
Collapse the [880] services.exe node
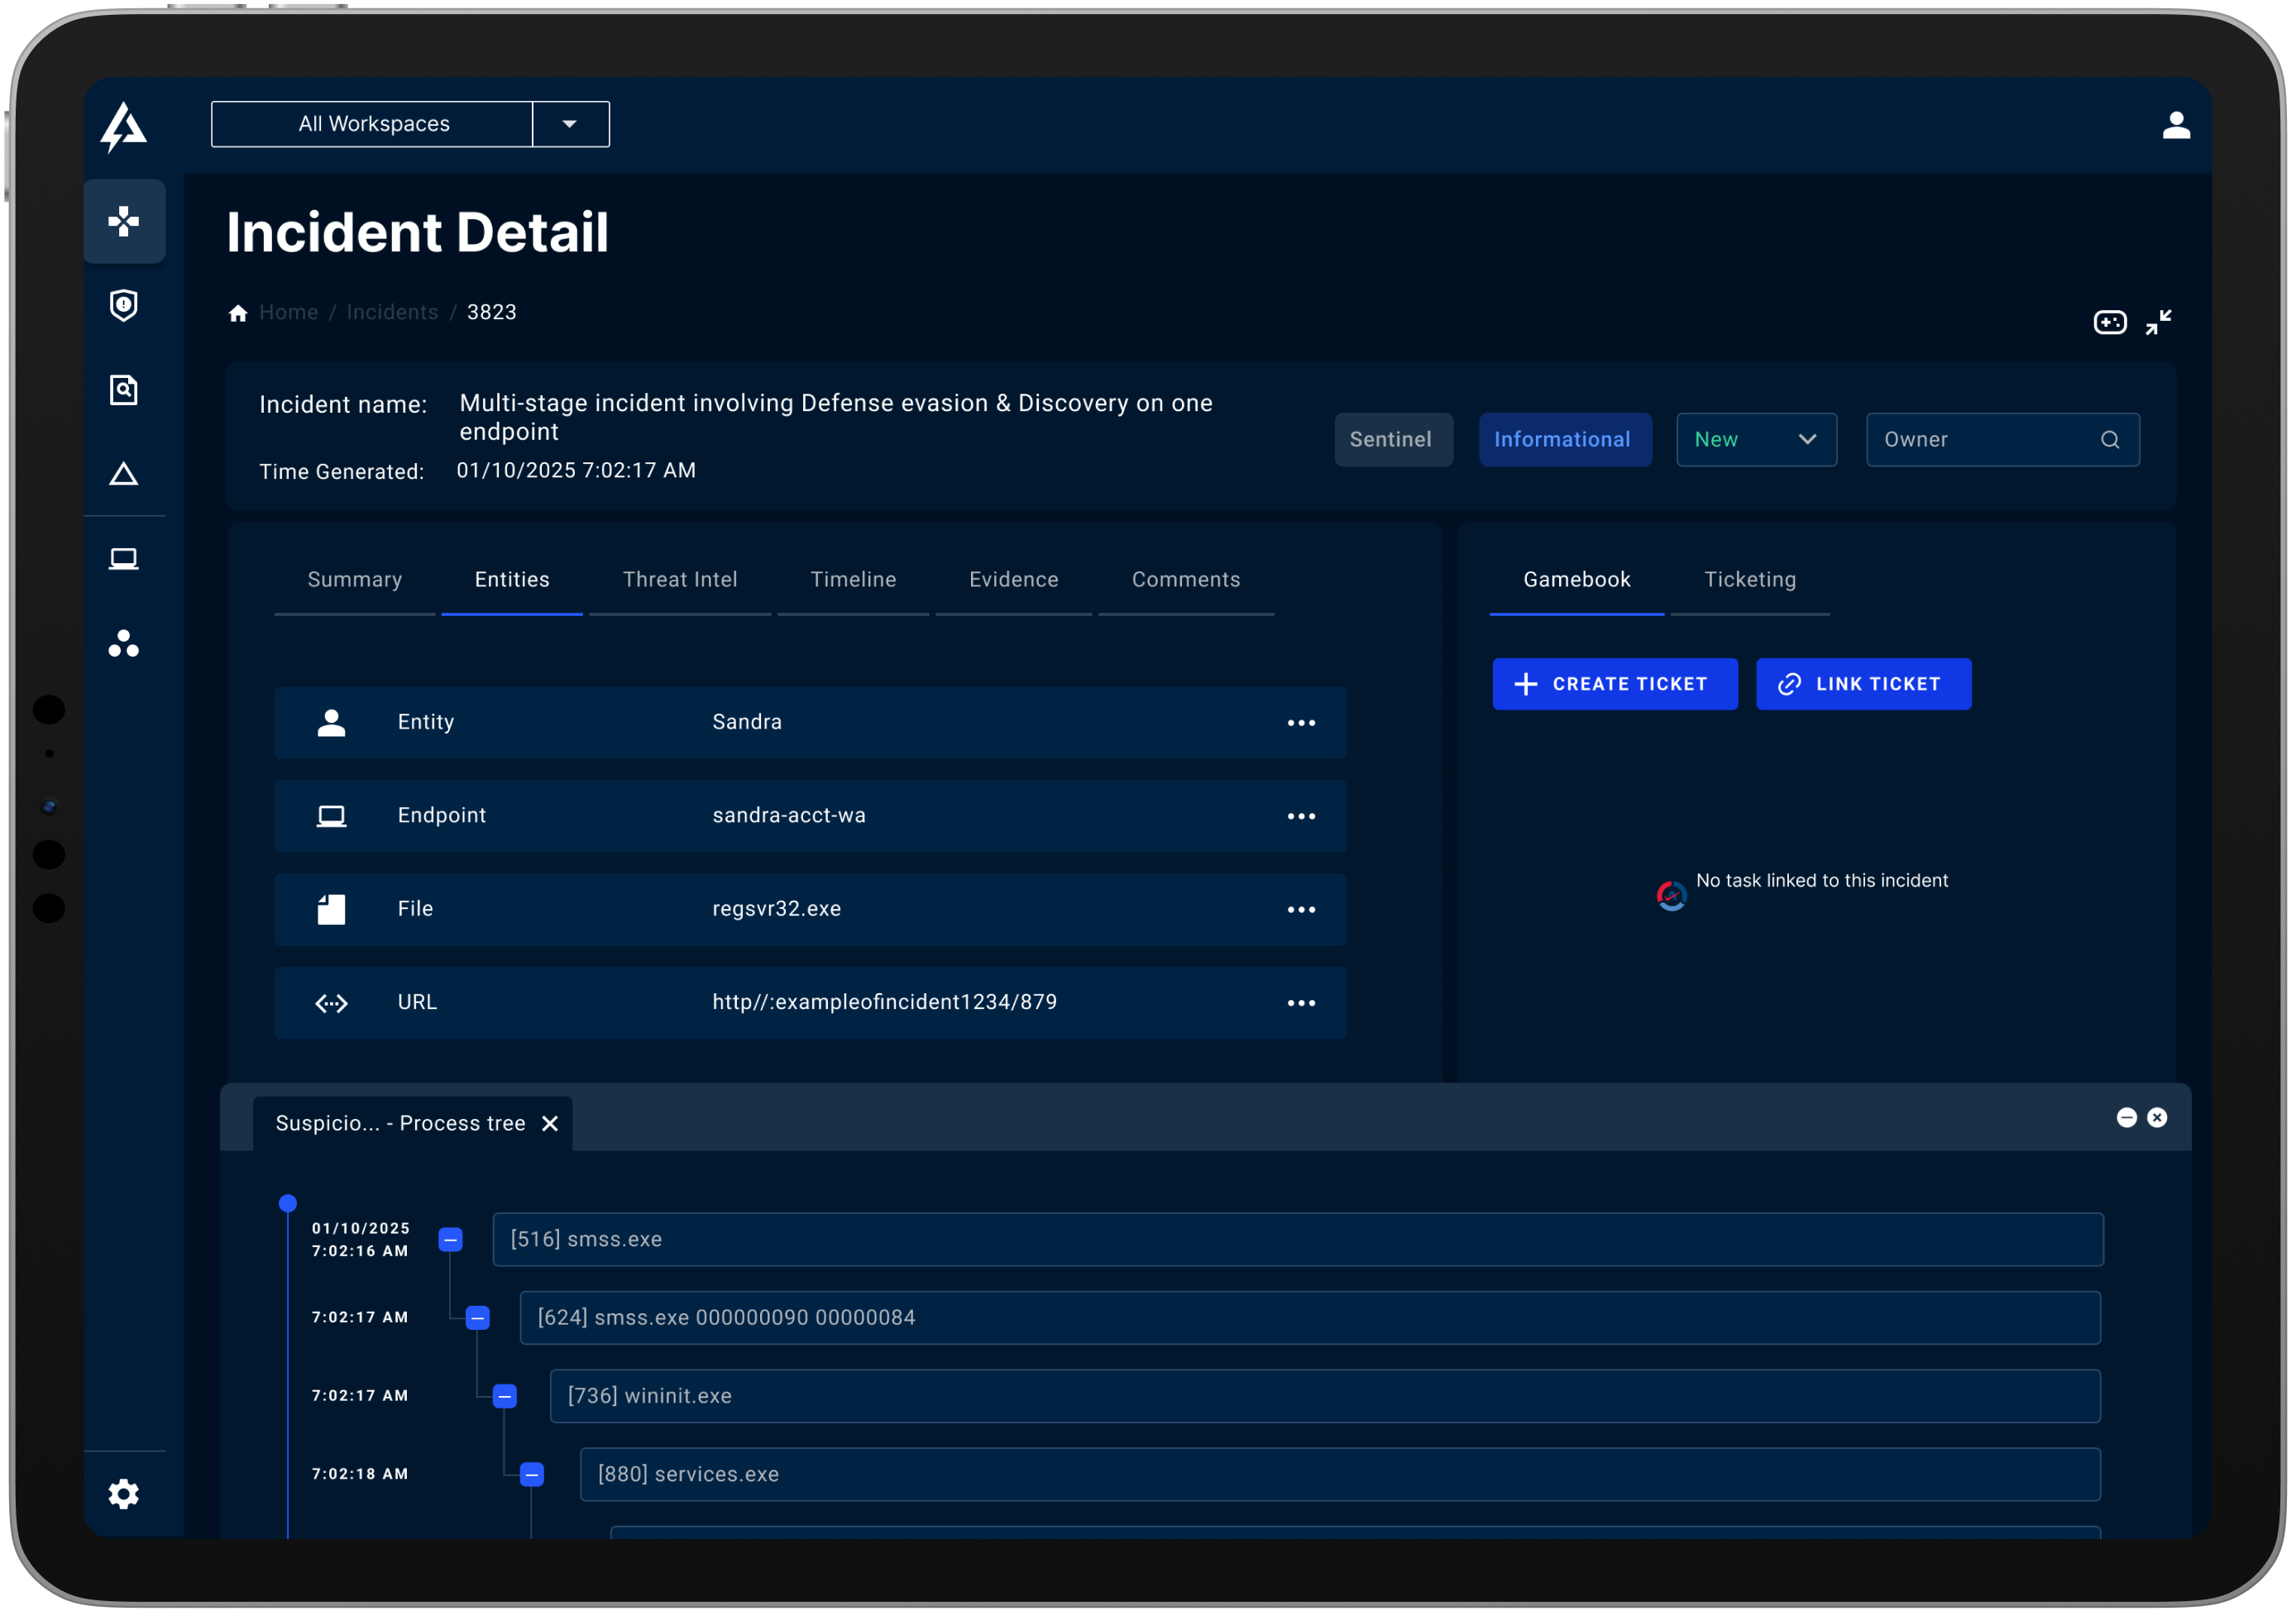click(x=532, y=1474)
